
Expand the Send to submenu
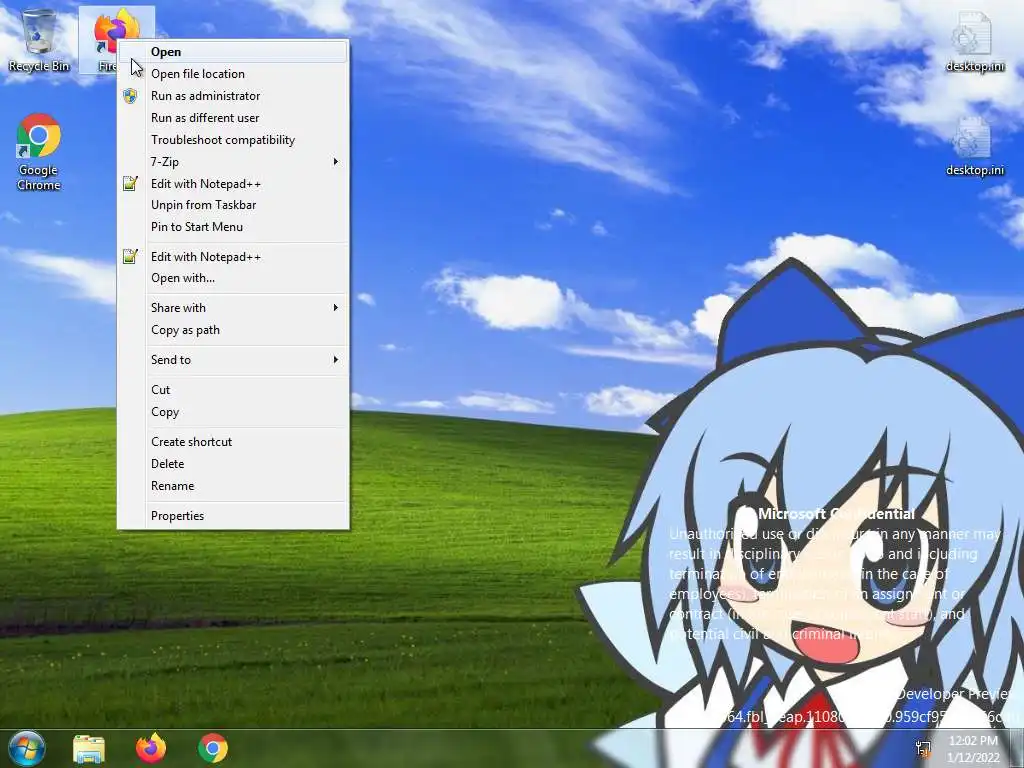click(x=233, y=360)
